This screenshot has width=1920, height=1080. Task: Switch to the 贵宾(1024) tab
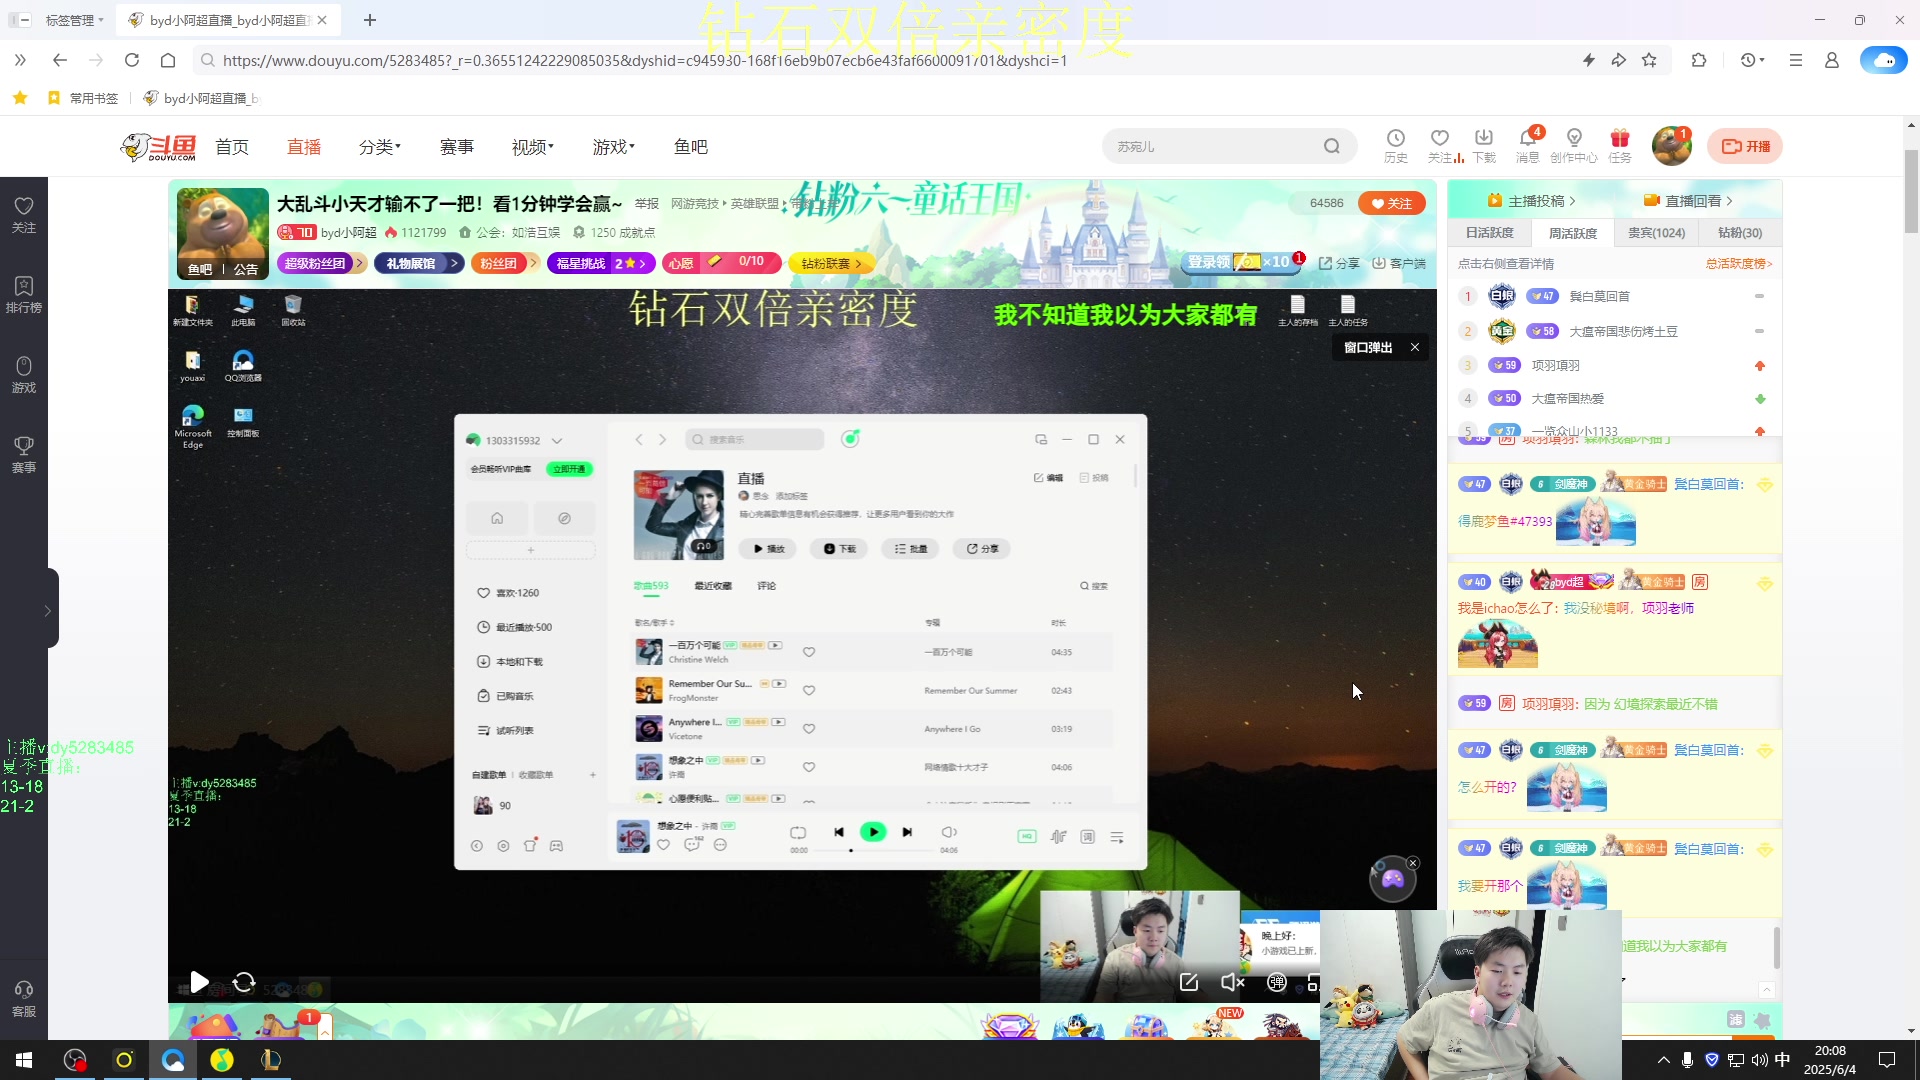(1656, 233)
